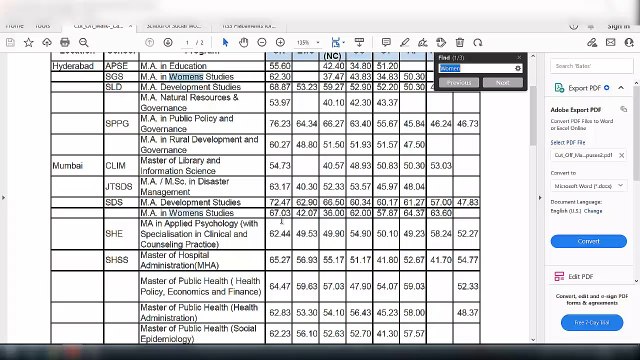The image size is (640, 360).
Task: Click the '76.23' value in the SPPG row
Action: point(280,124)
